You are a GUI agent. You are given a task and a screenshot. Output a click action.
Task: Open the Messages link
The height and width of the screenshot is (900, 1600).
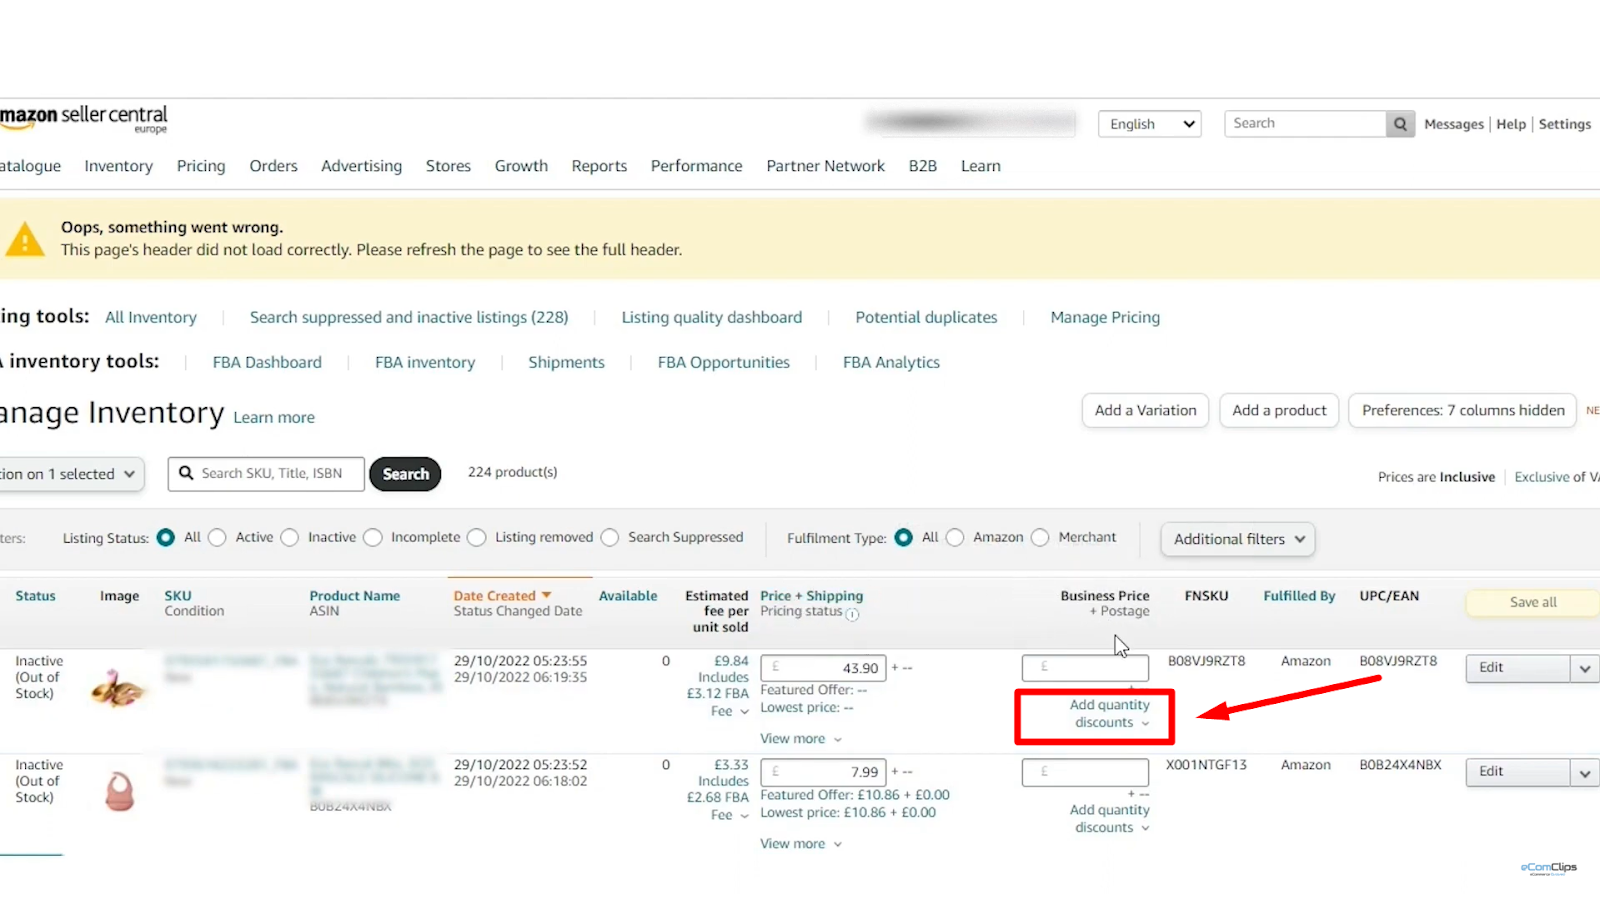[1454, 124]
